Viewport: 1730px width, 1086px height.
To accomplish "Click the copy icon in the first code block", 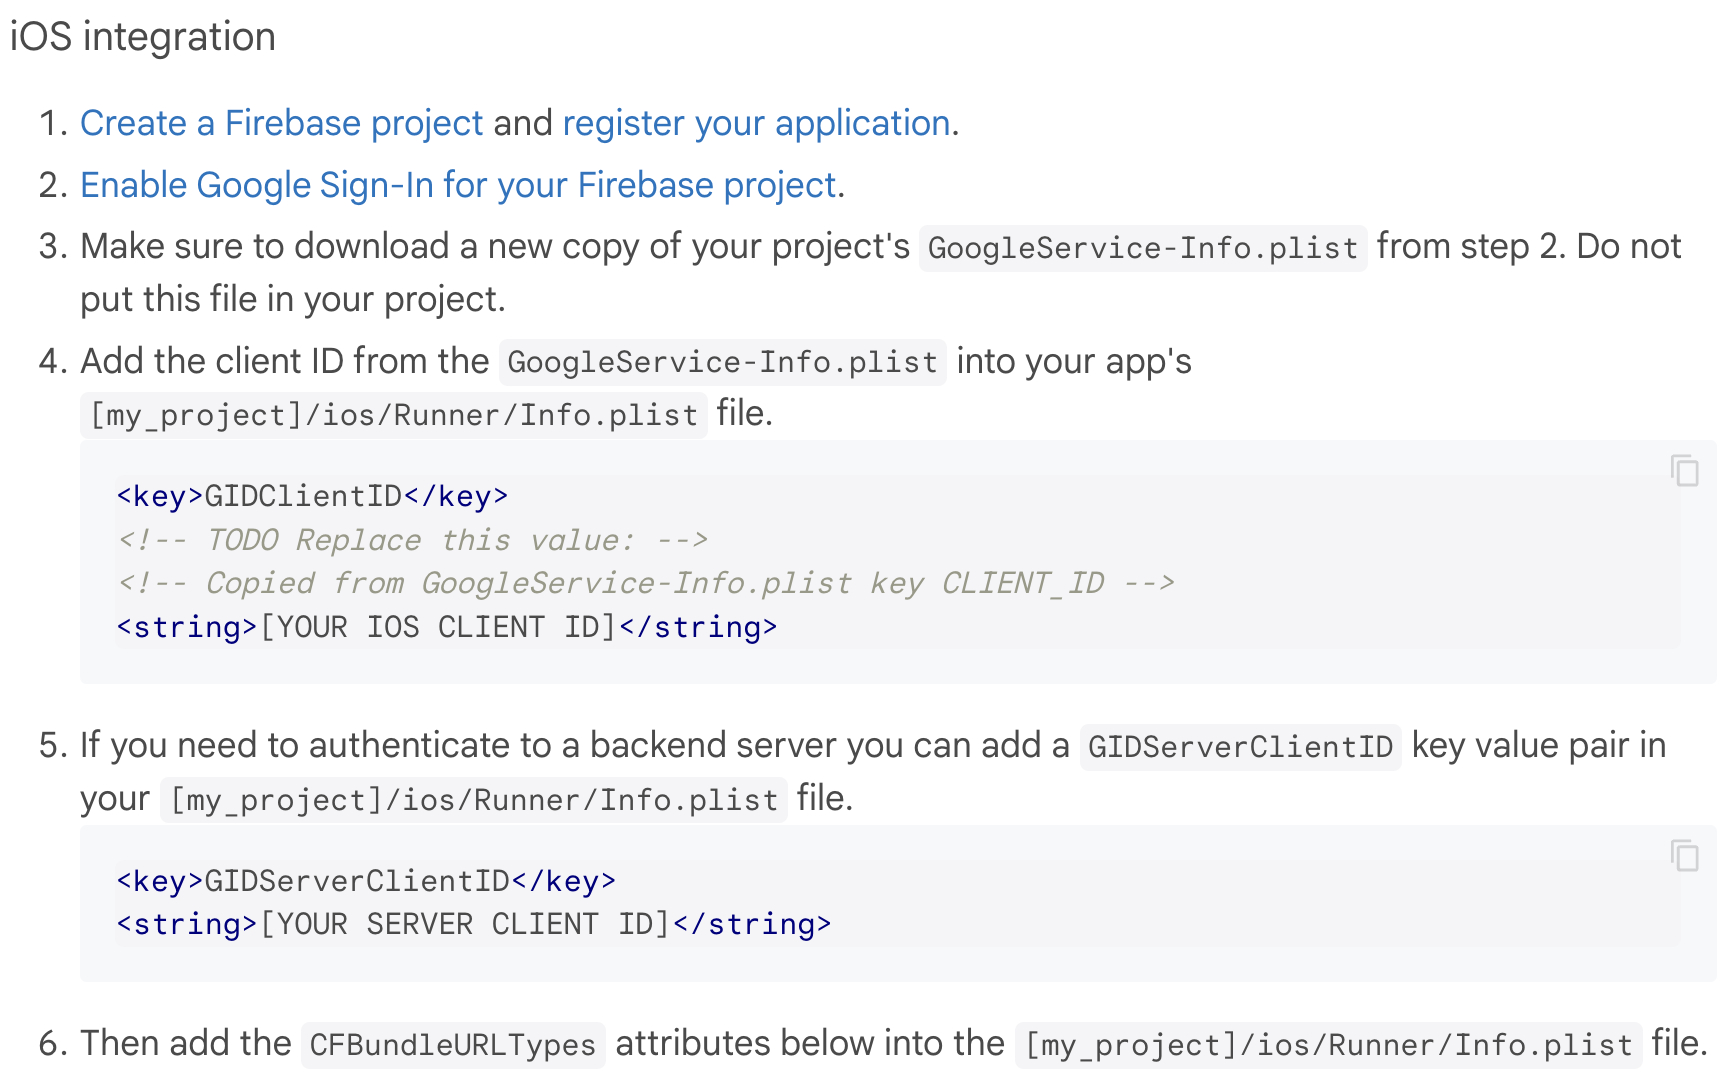I will (1685, 470).
